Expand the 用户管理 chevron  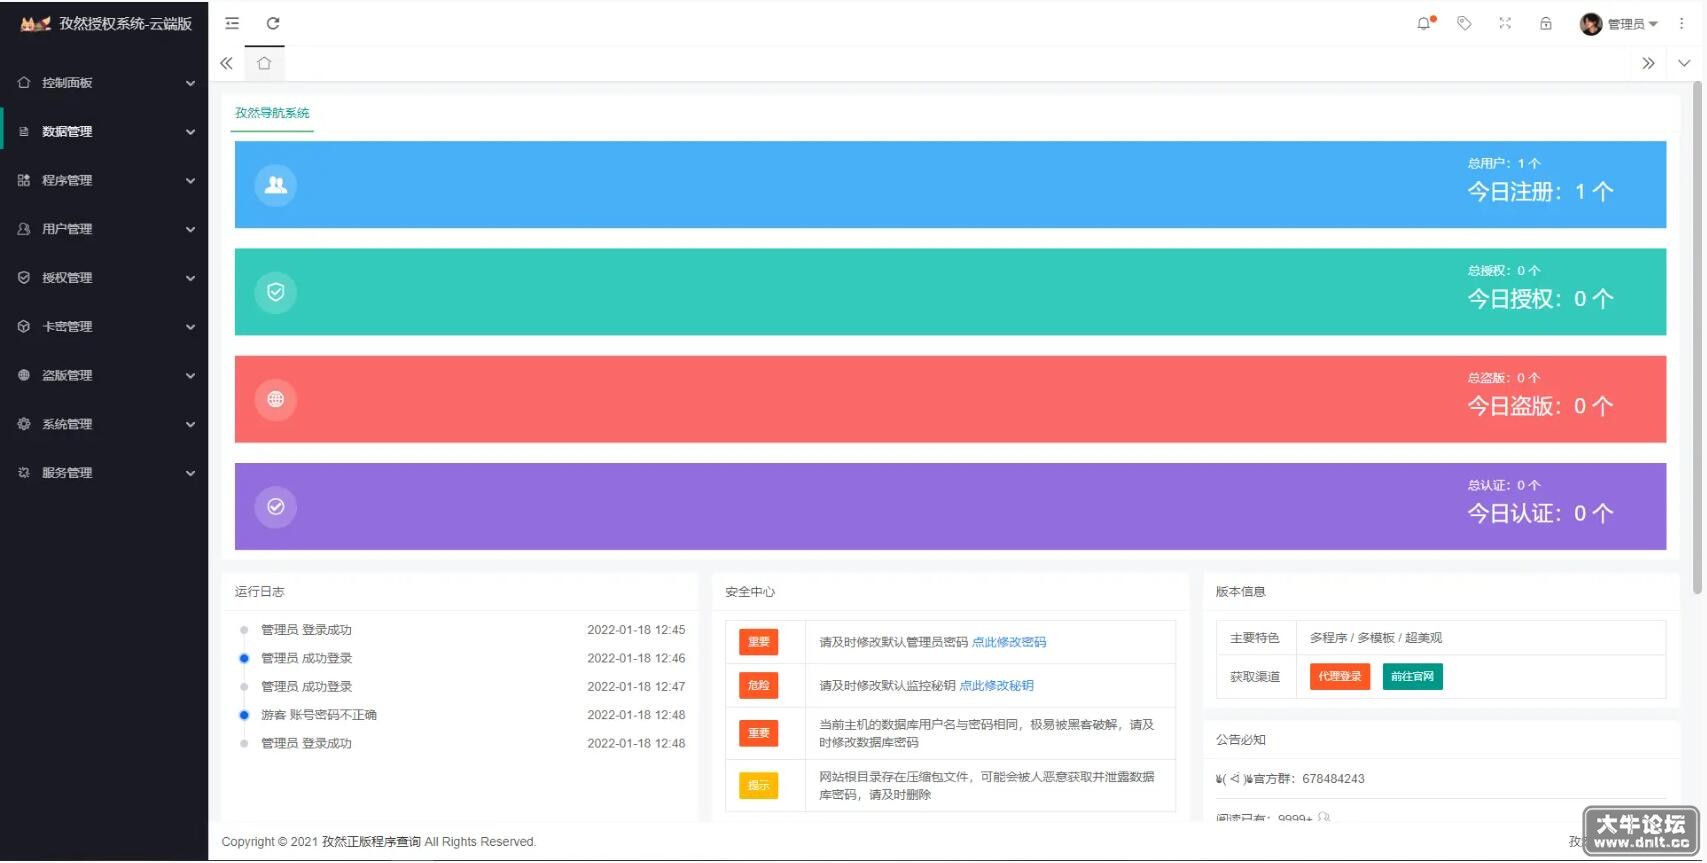190,229
